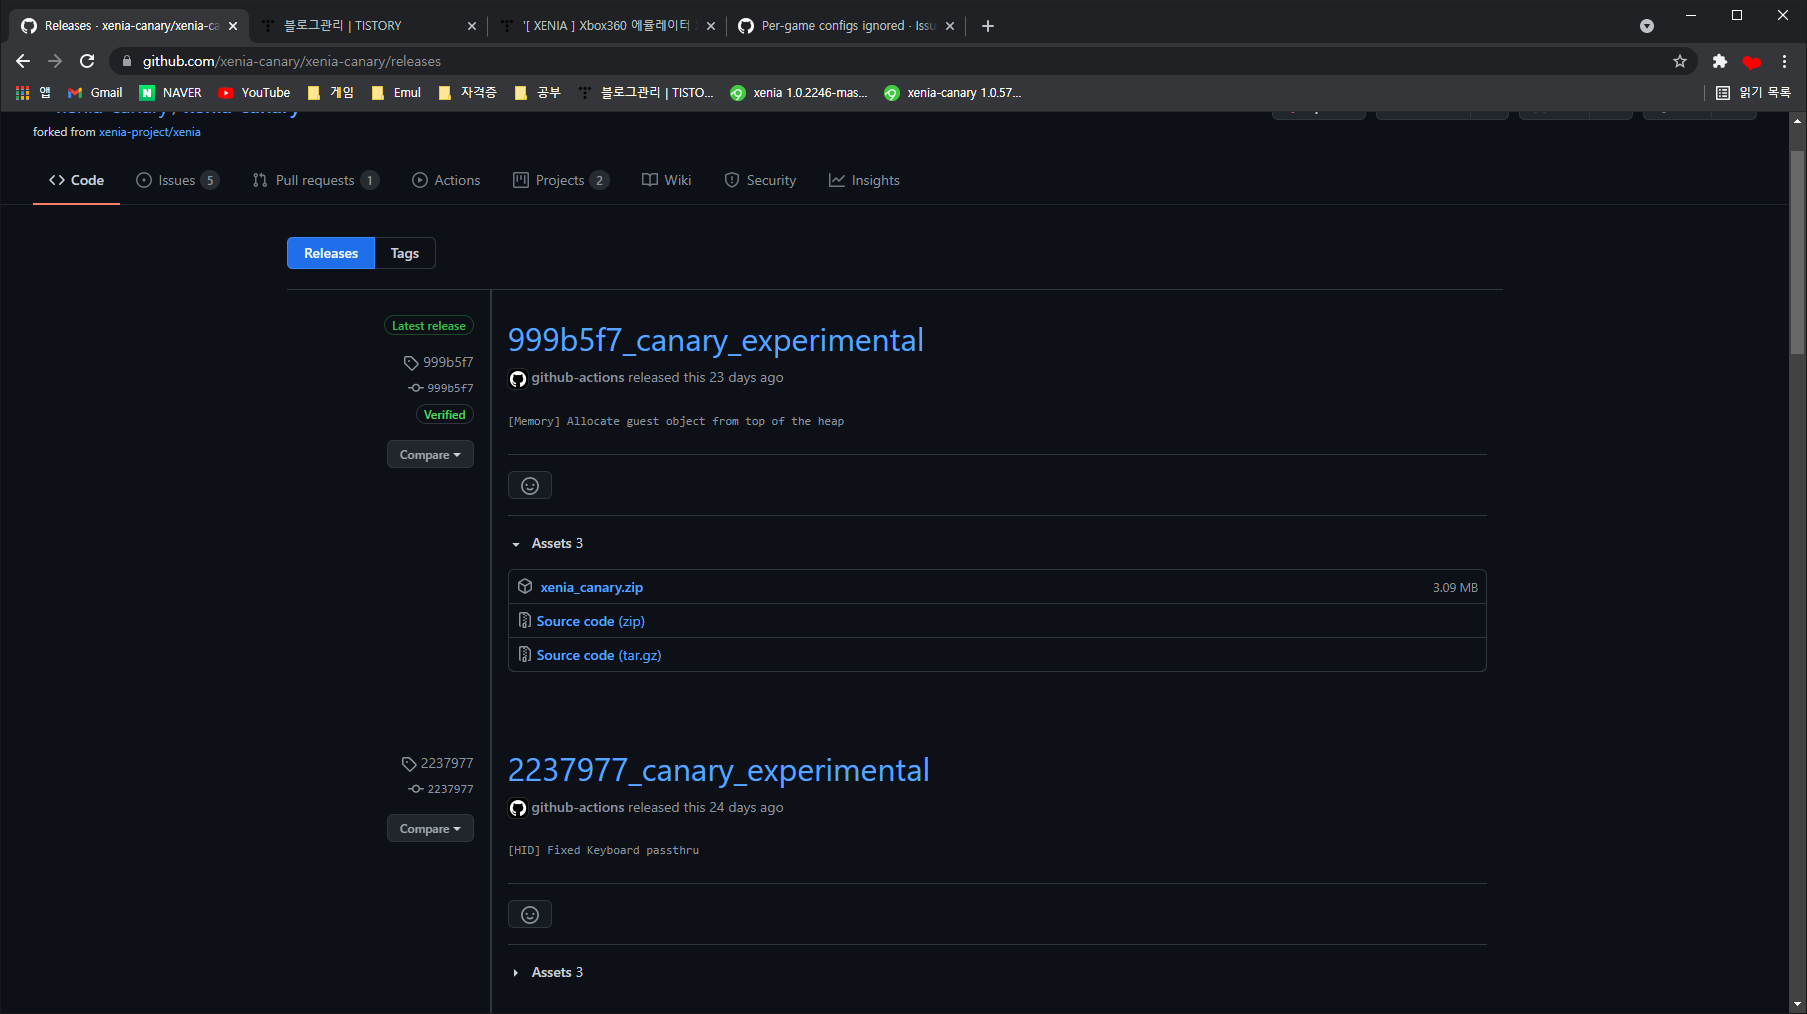Open 2237977_canary_experimental release title
Screen dimensions: 1807x1014
click(x=719, y=770)
